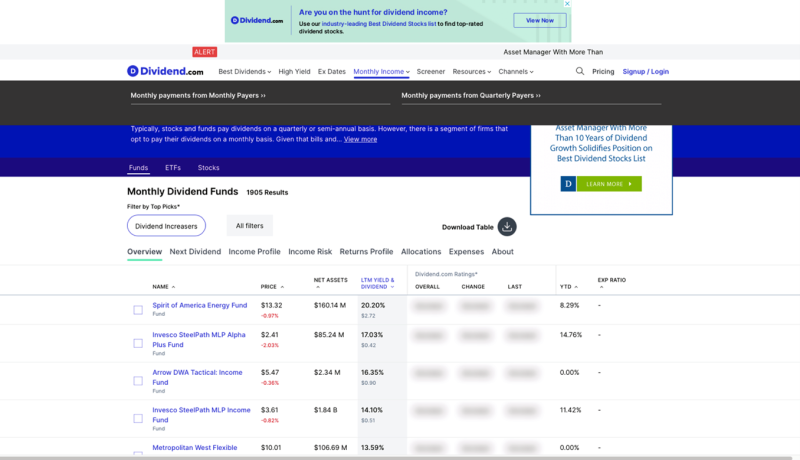Image resolution: width=800 pixels, height=460 pixels.
Task: Select the Funds tab
Action: (x=138, y=167)
